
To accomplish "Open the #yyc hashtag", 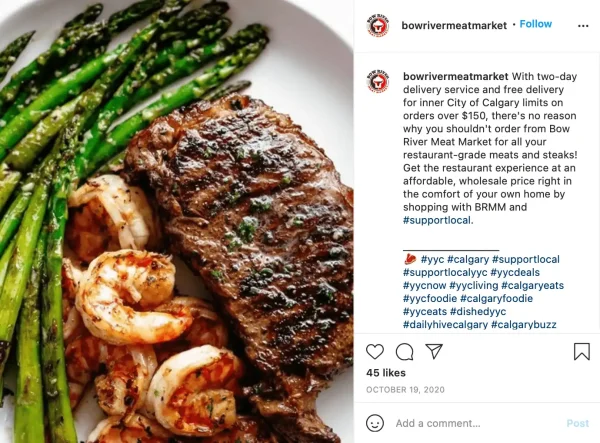I will (x=432, y=259).
